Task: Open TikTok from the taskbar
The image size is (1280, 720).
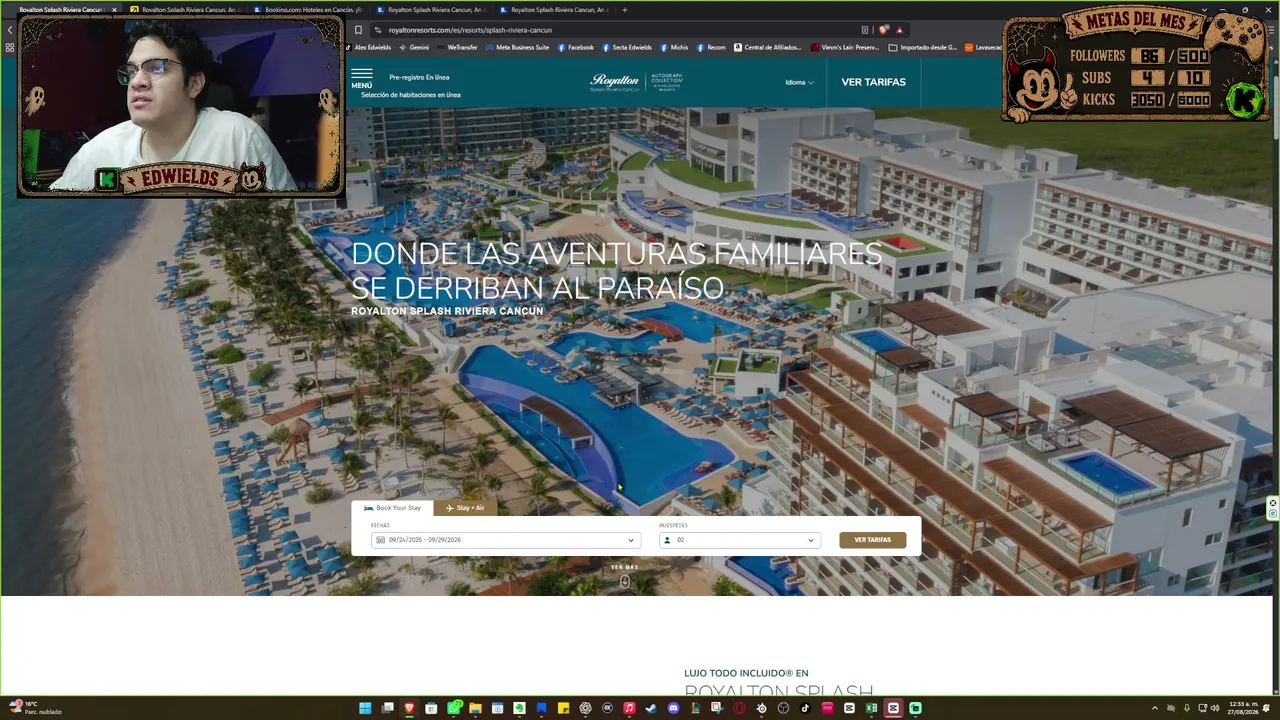Action: pyautogui.click(x=805, y=708)
